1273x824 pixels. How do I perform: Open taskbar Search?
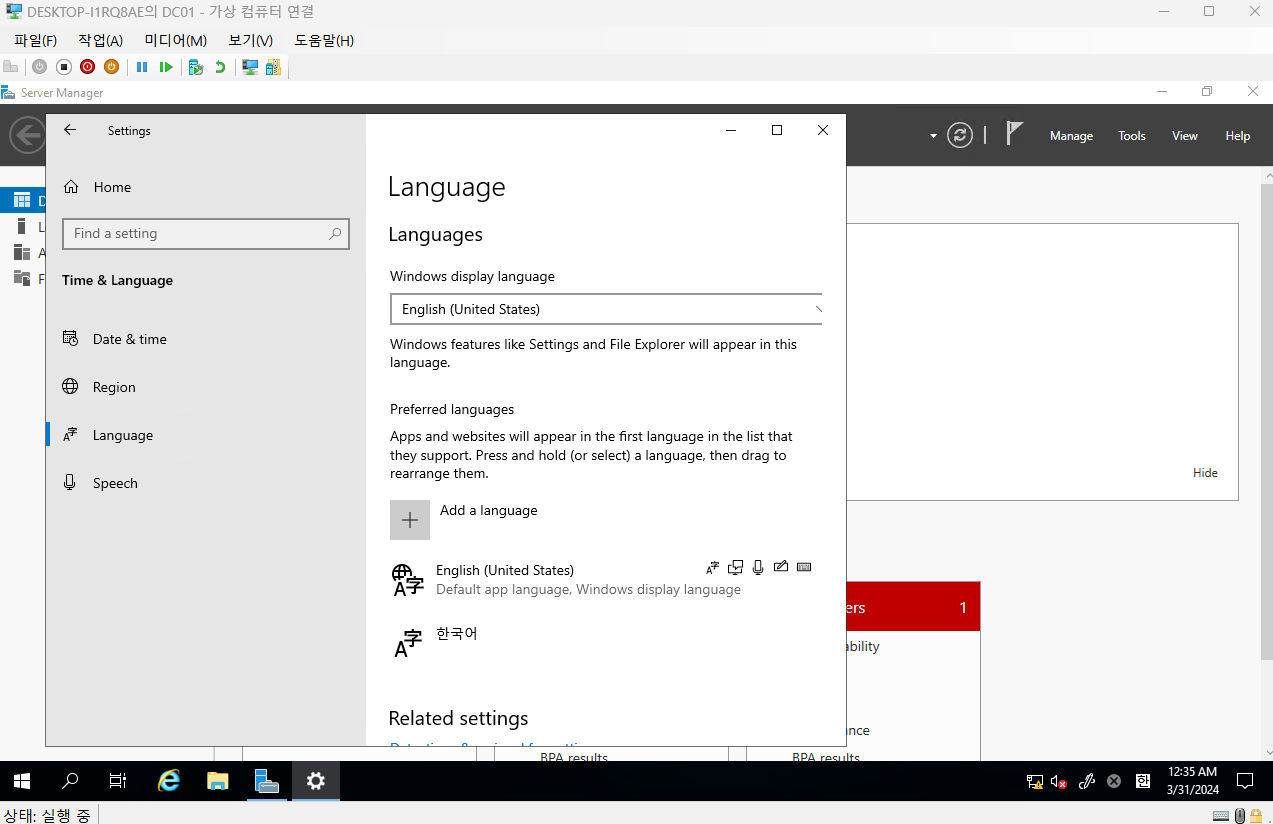point(70,781)
